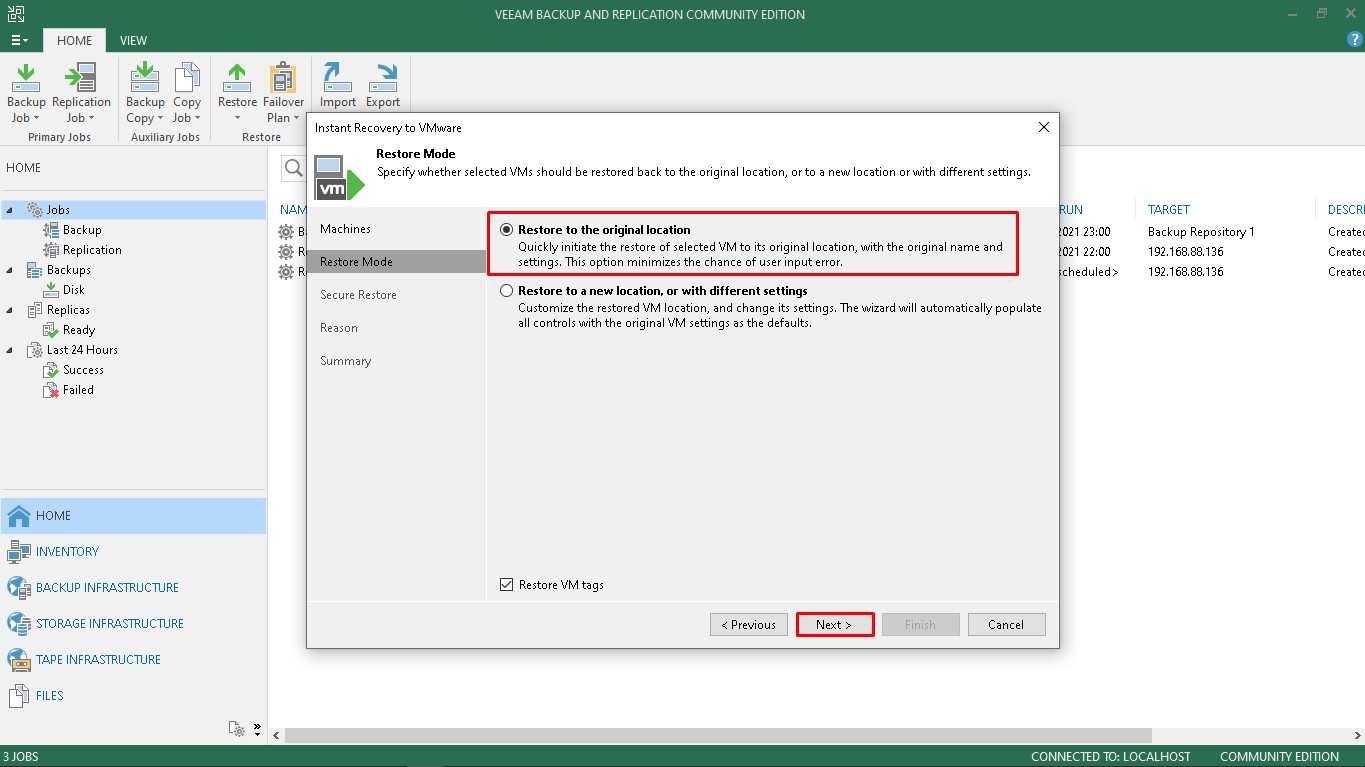Collapse the Last 24 Hours node
The image size is (1365, 767).
point(10,350)
